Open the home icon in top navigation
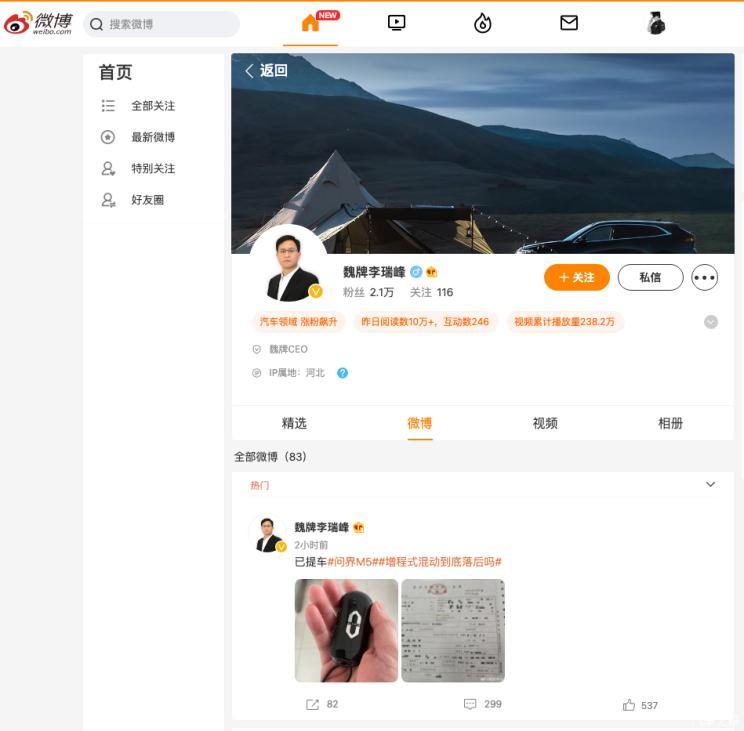Viewport: 744px width, 731px height. [310, 23]
